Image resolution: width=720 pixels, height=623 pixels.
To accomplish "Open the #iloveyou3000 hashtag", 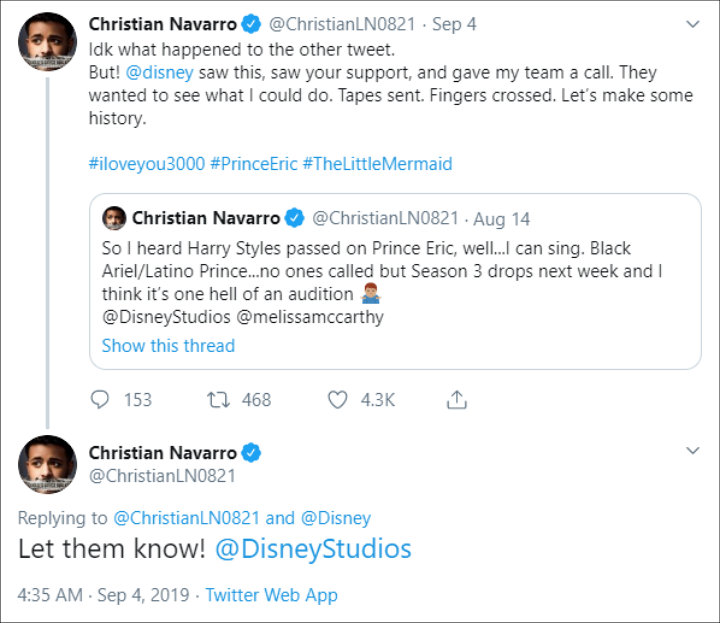I will [146, 164].
